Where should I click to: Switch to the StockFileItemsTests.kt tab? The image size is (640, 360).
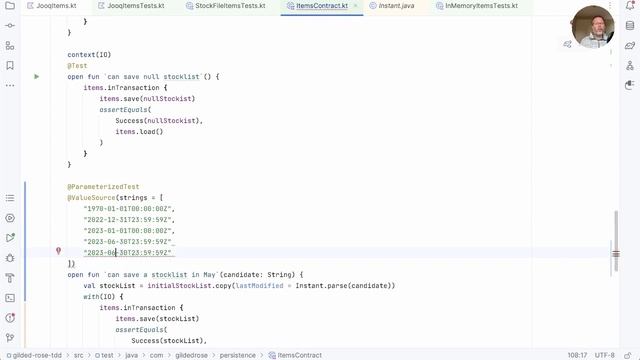[225, 6]
